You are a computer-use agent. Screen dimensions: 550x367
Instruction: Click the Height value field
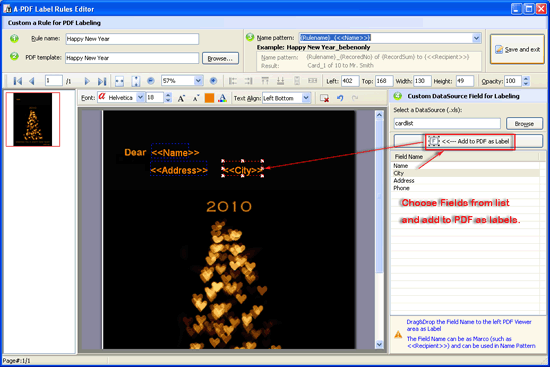click(x=465, y=81)
